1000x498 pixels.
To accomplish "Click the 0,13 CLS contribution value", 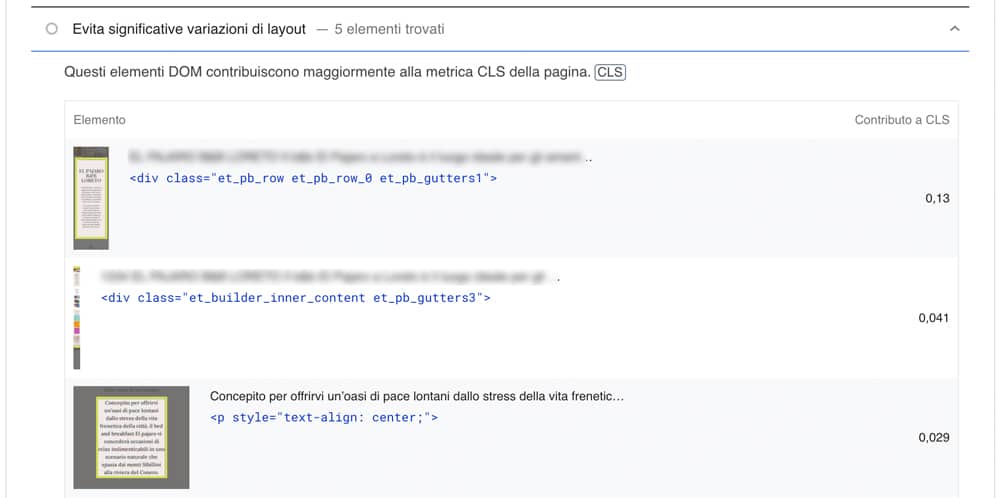I will click(x=937, y=198).
